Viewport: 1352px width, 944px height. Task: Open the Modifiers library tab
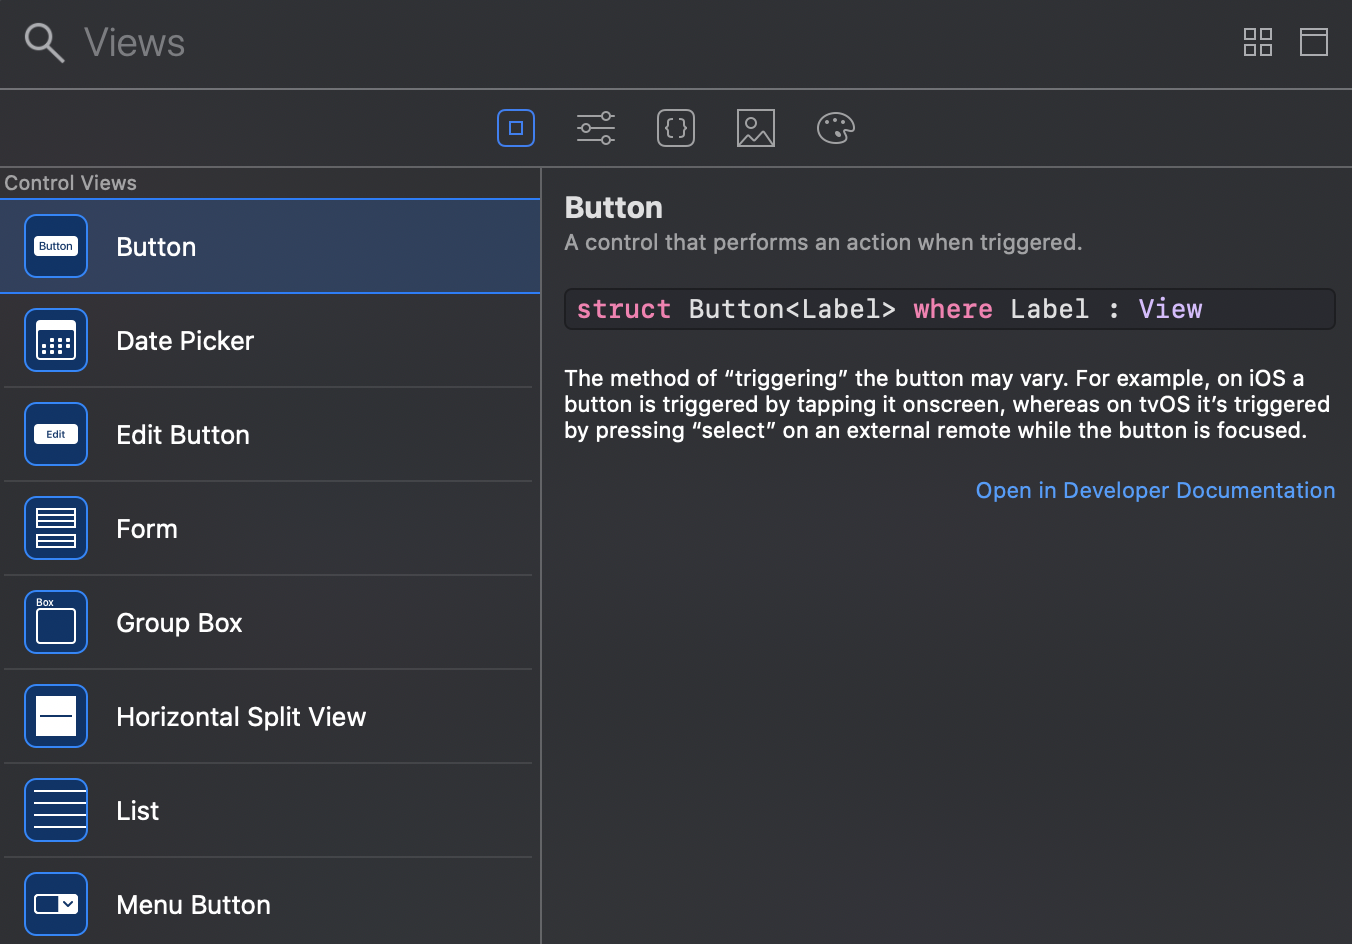tap(596, 128)
